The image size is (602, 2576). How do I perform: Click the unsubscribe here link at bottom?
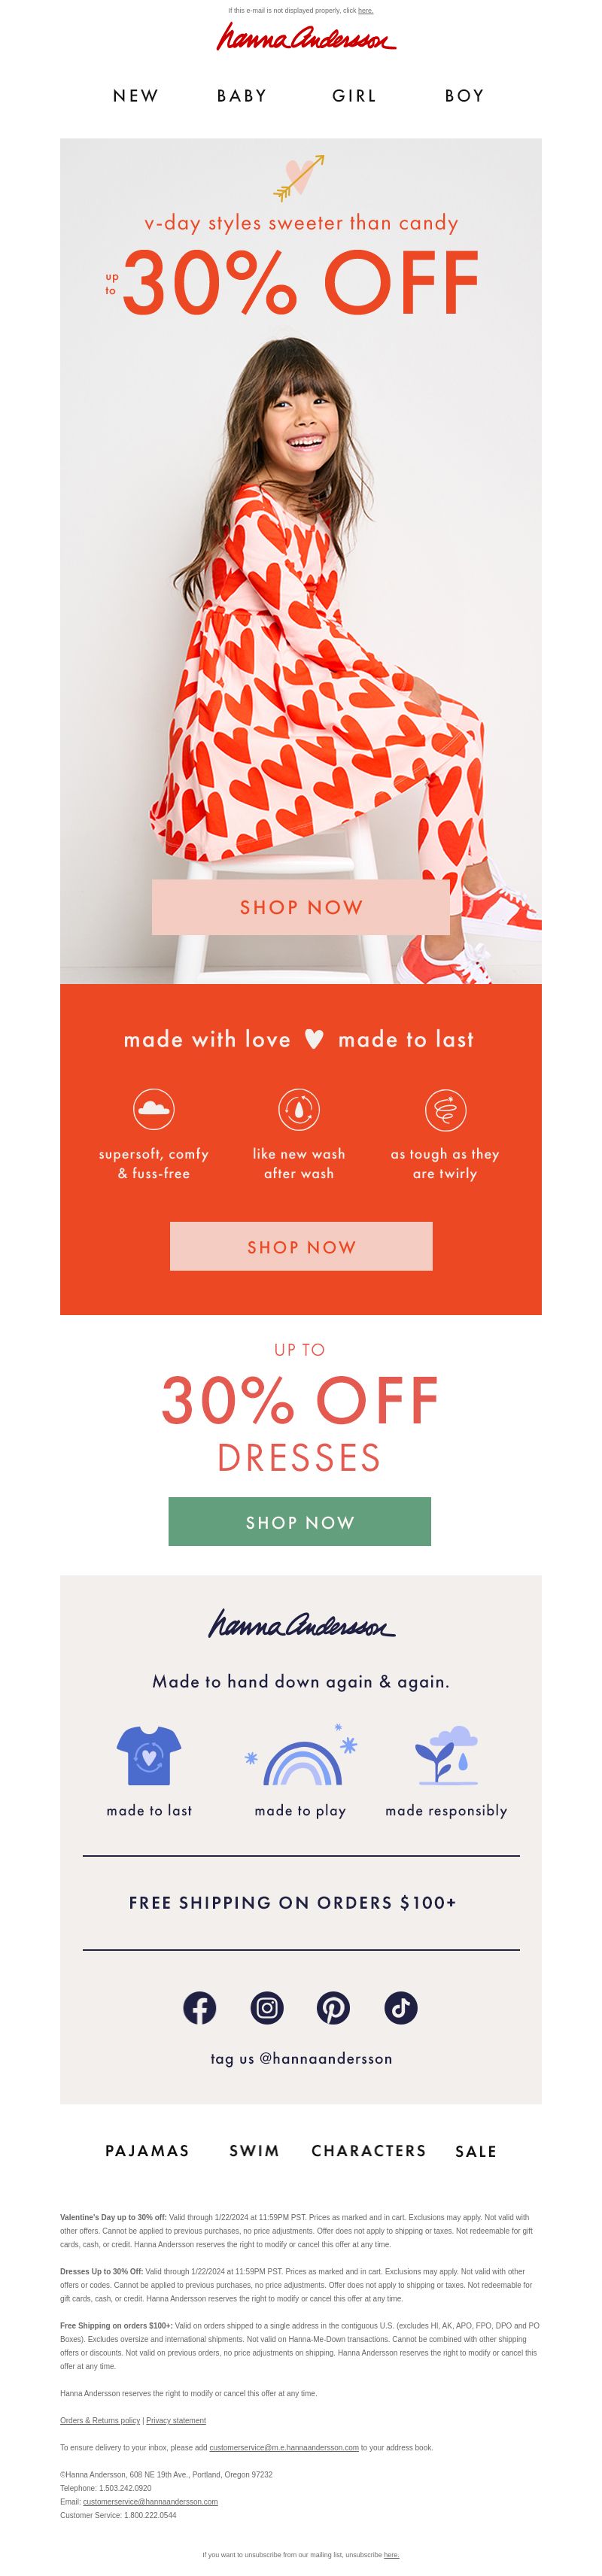click(x=391, y=2554)
